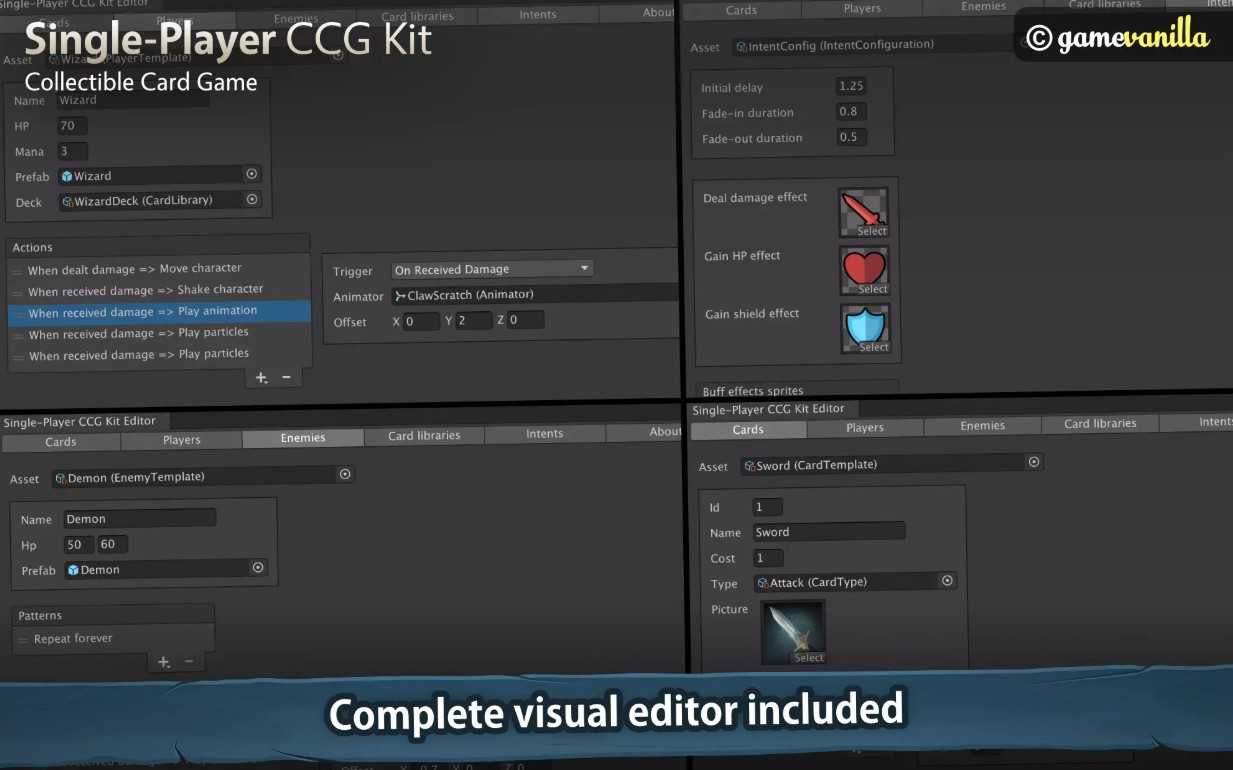
Task: Edit enemy Name field Demon
Action: [x=140, y=518]
